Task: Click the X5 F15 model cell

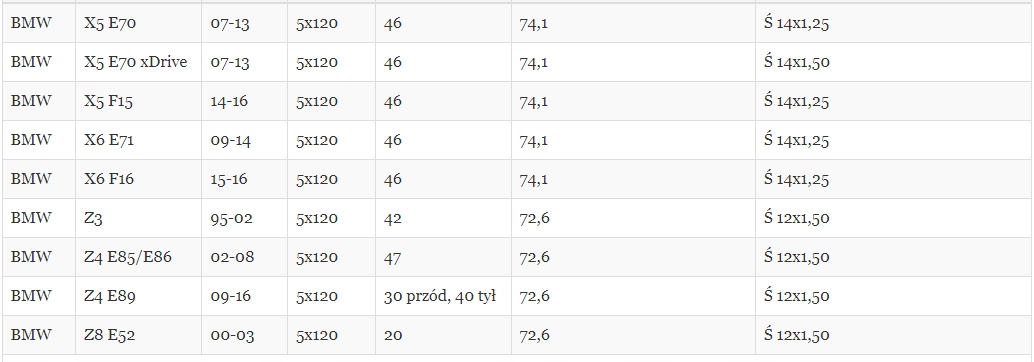Action: [x=138, y=101]
